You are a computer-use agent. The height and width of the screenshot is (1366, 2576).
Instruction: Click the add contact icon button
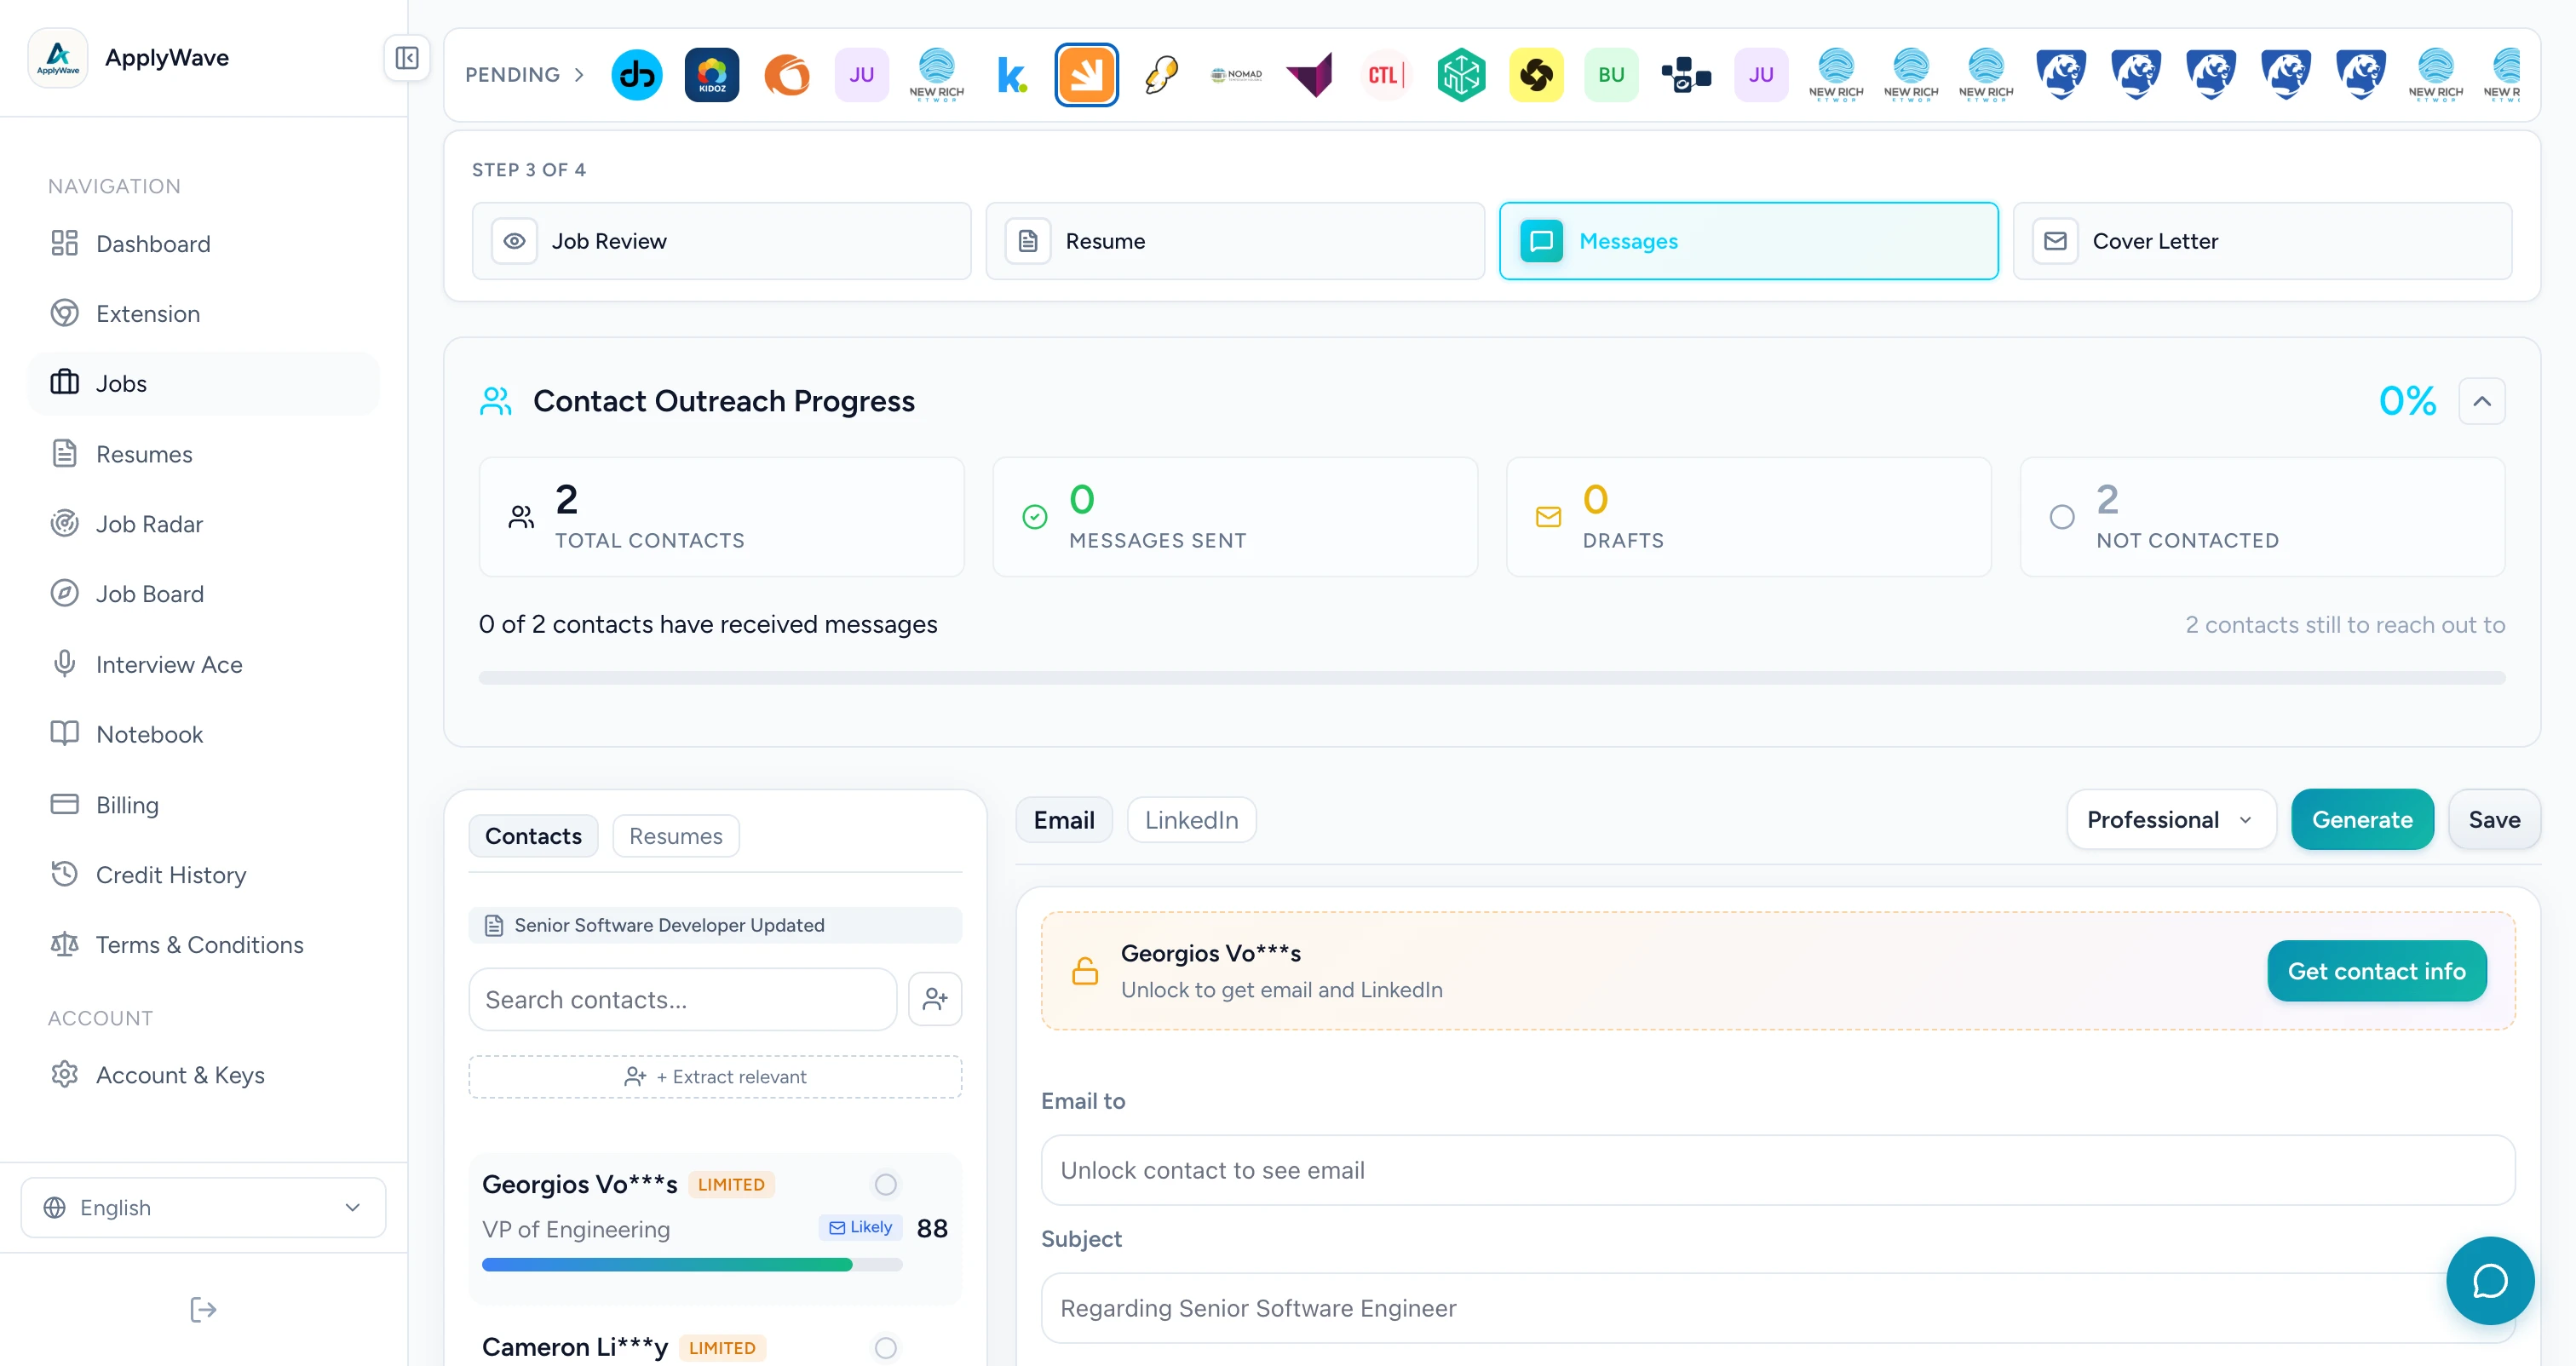(x=935, y=999)
